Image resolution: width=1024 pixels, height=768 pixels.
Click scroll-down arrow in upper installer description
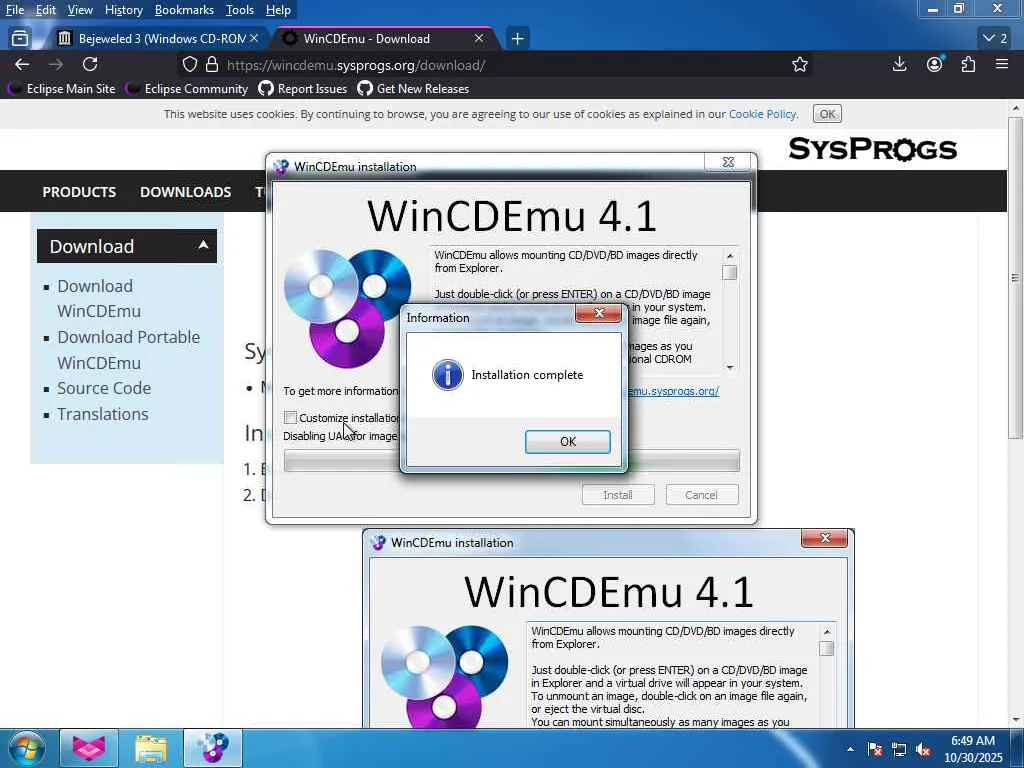pyautogui.click(x=729, y=367)
